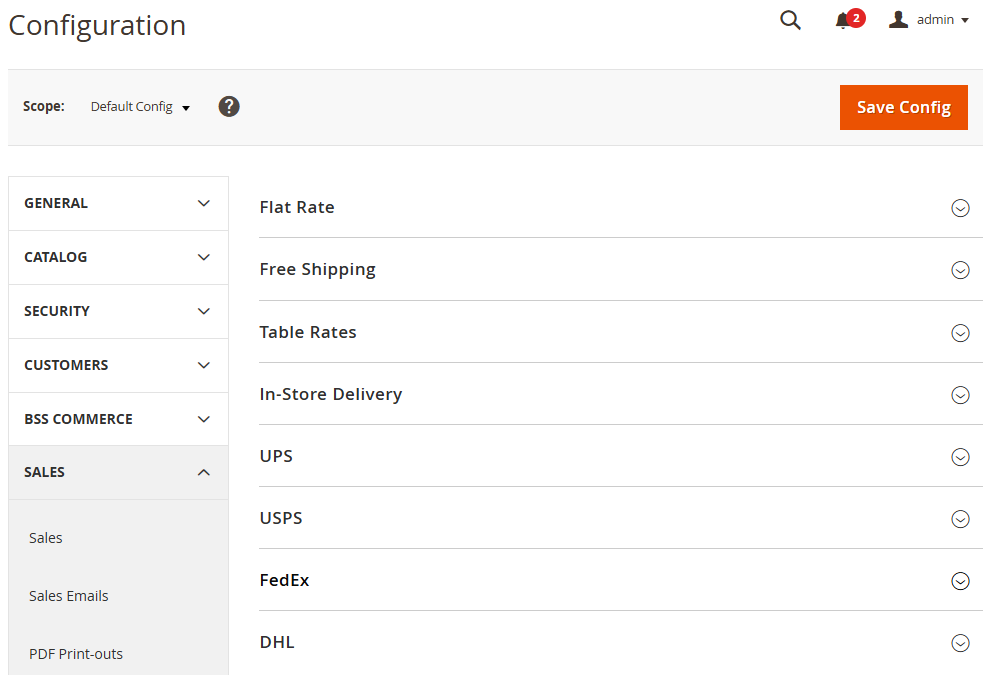Image resolution: width=991 pixels, height=675 pixels.
Task: Open the search magnifier icon
Action: point(790,21)
